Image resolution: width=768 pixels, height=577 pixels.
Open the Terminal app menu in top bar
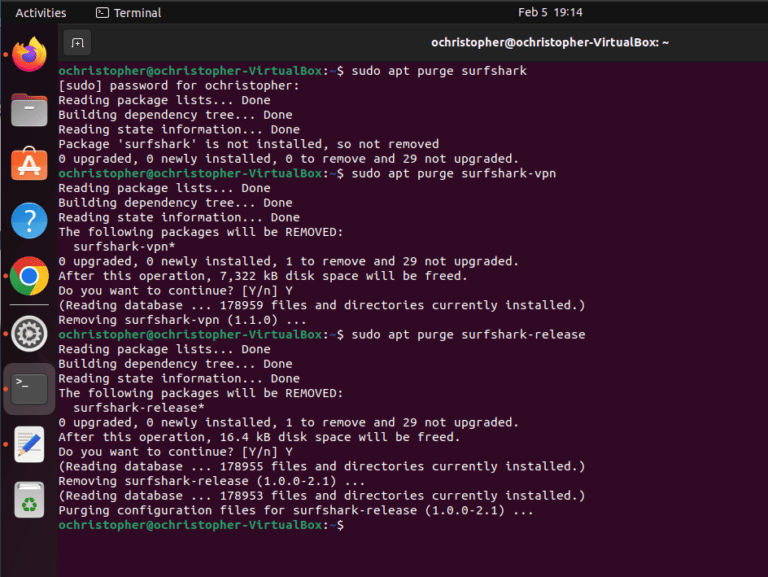coord(128,13)
